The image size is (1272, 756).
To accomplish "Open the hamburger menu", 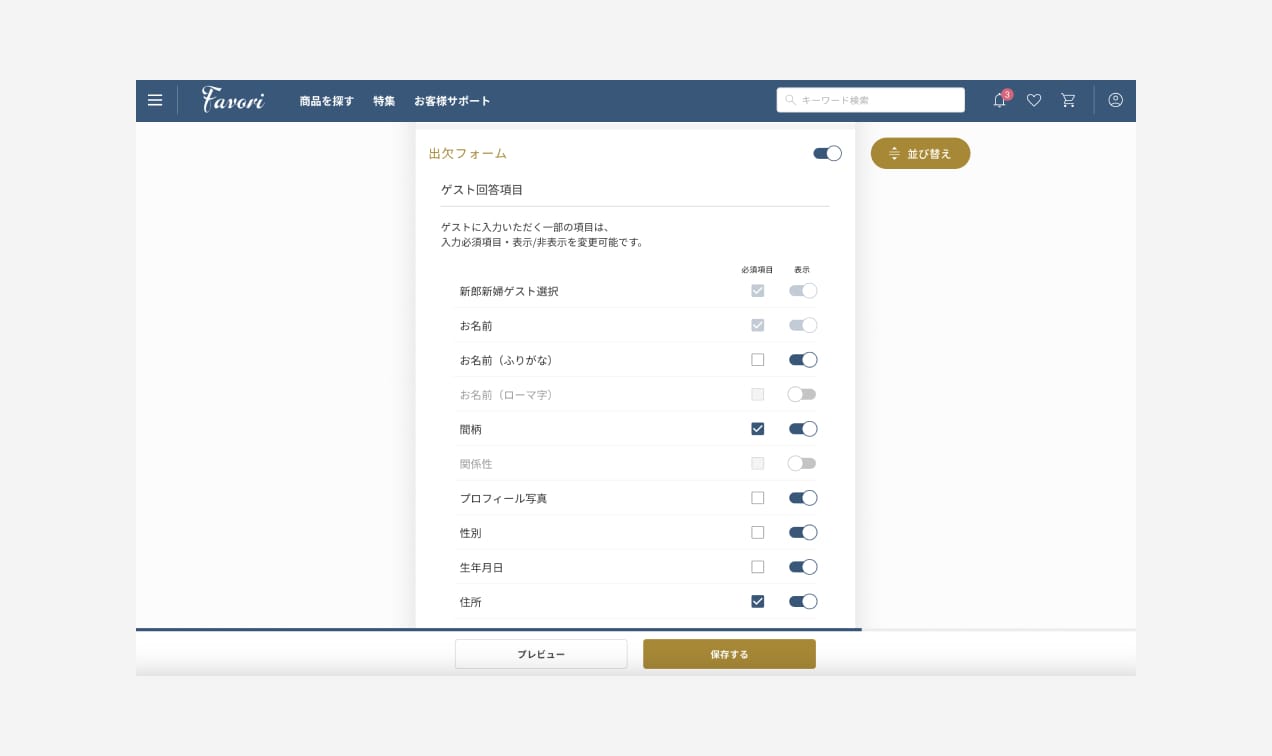I will coord(155,100).
